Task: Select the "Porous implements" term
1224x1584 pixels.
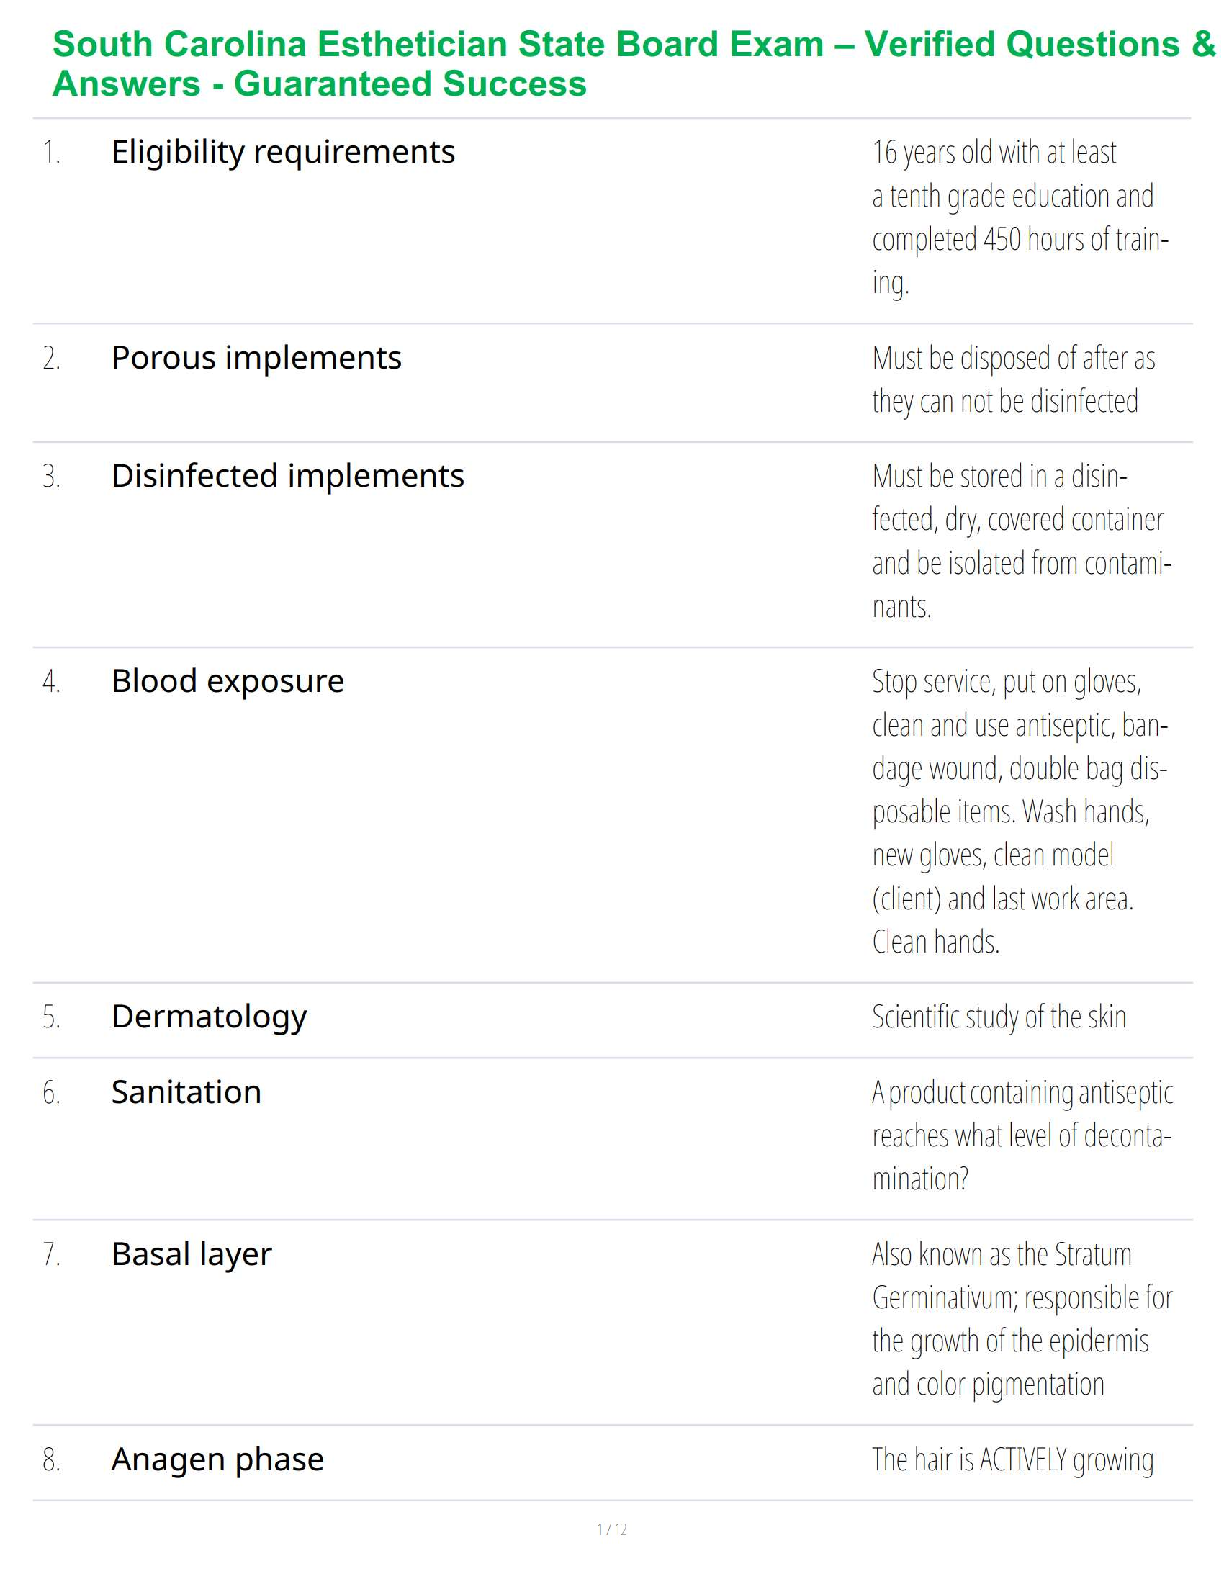Action: pos(256,358)
